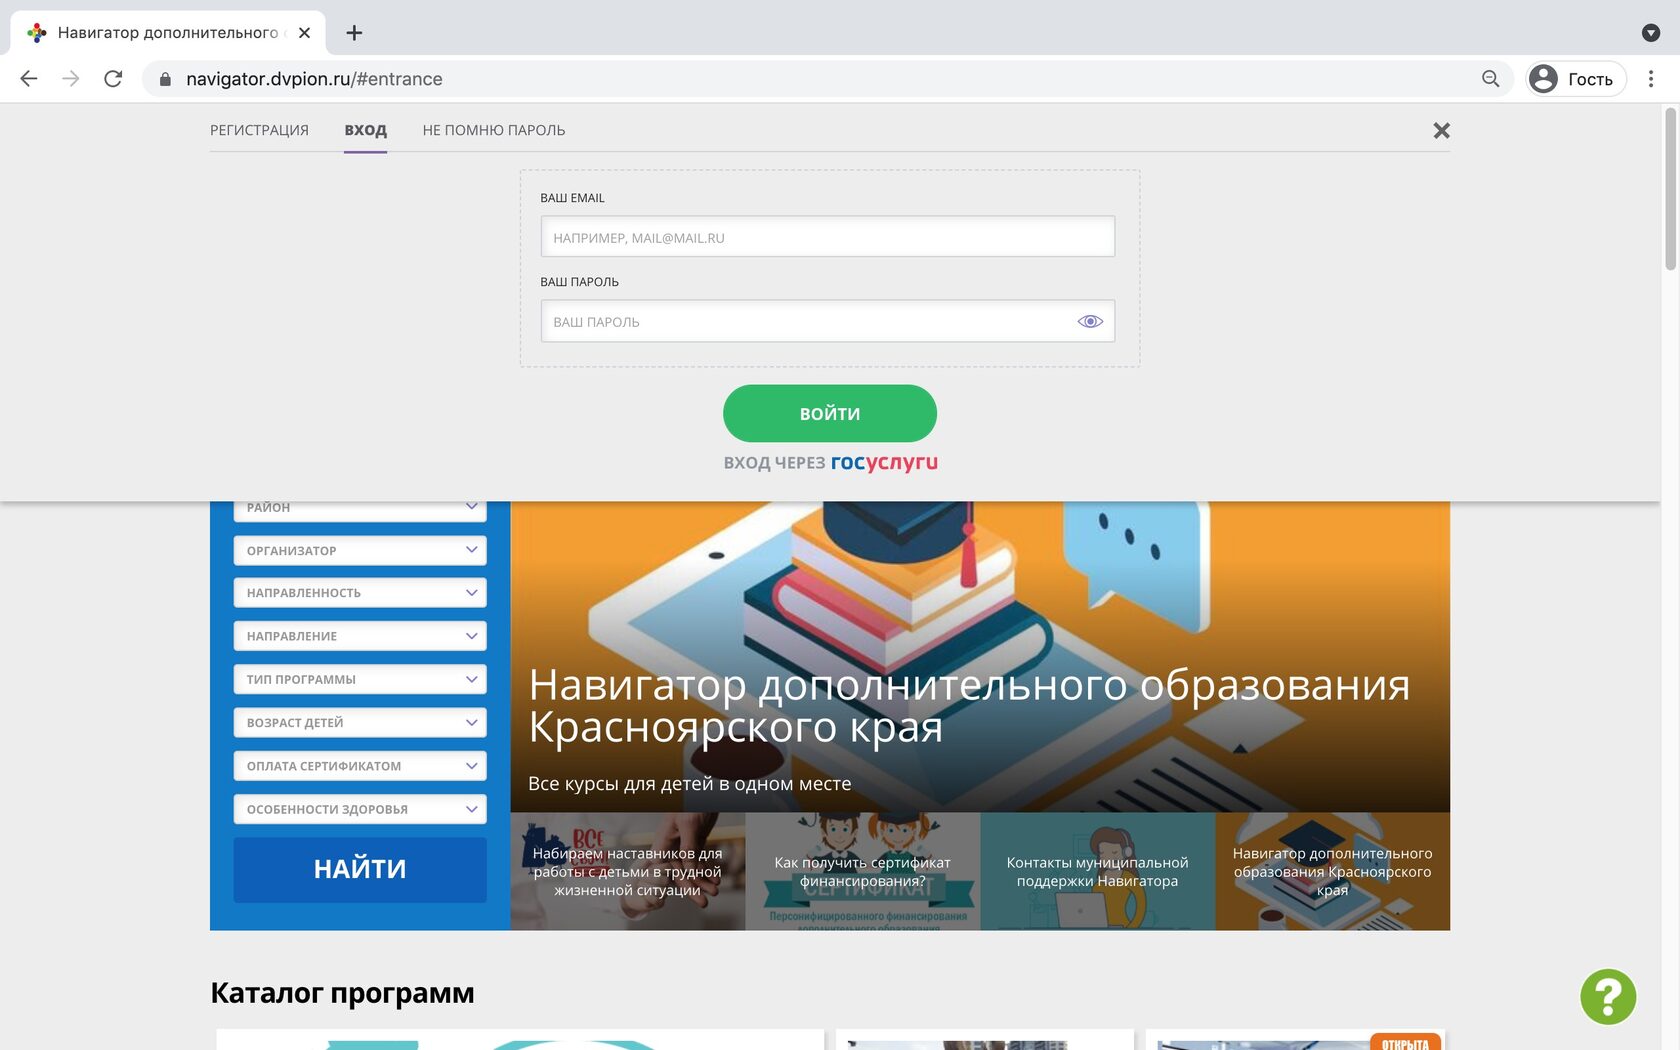Close the login panel with X

pyautogui.click(x=1441, y=131)
